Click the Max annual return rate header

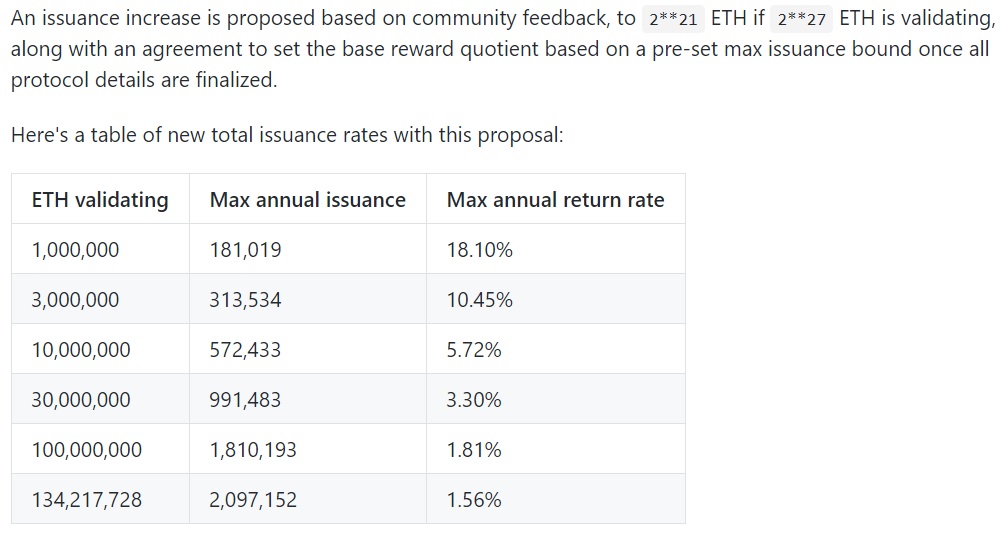[x=555, y=200]
